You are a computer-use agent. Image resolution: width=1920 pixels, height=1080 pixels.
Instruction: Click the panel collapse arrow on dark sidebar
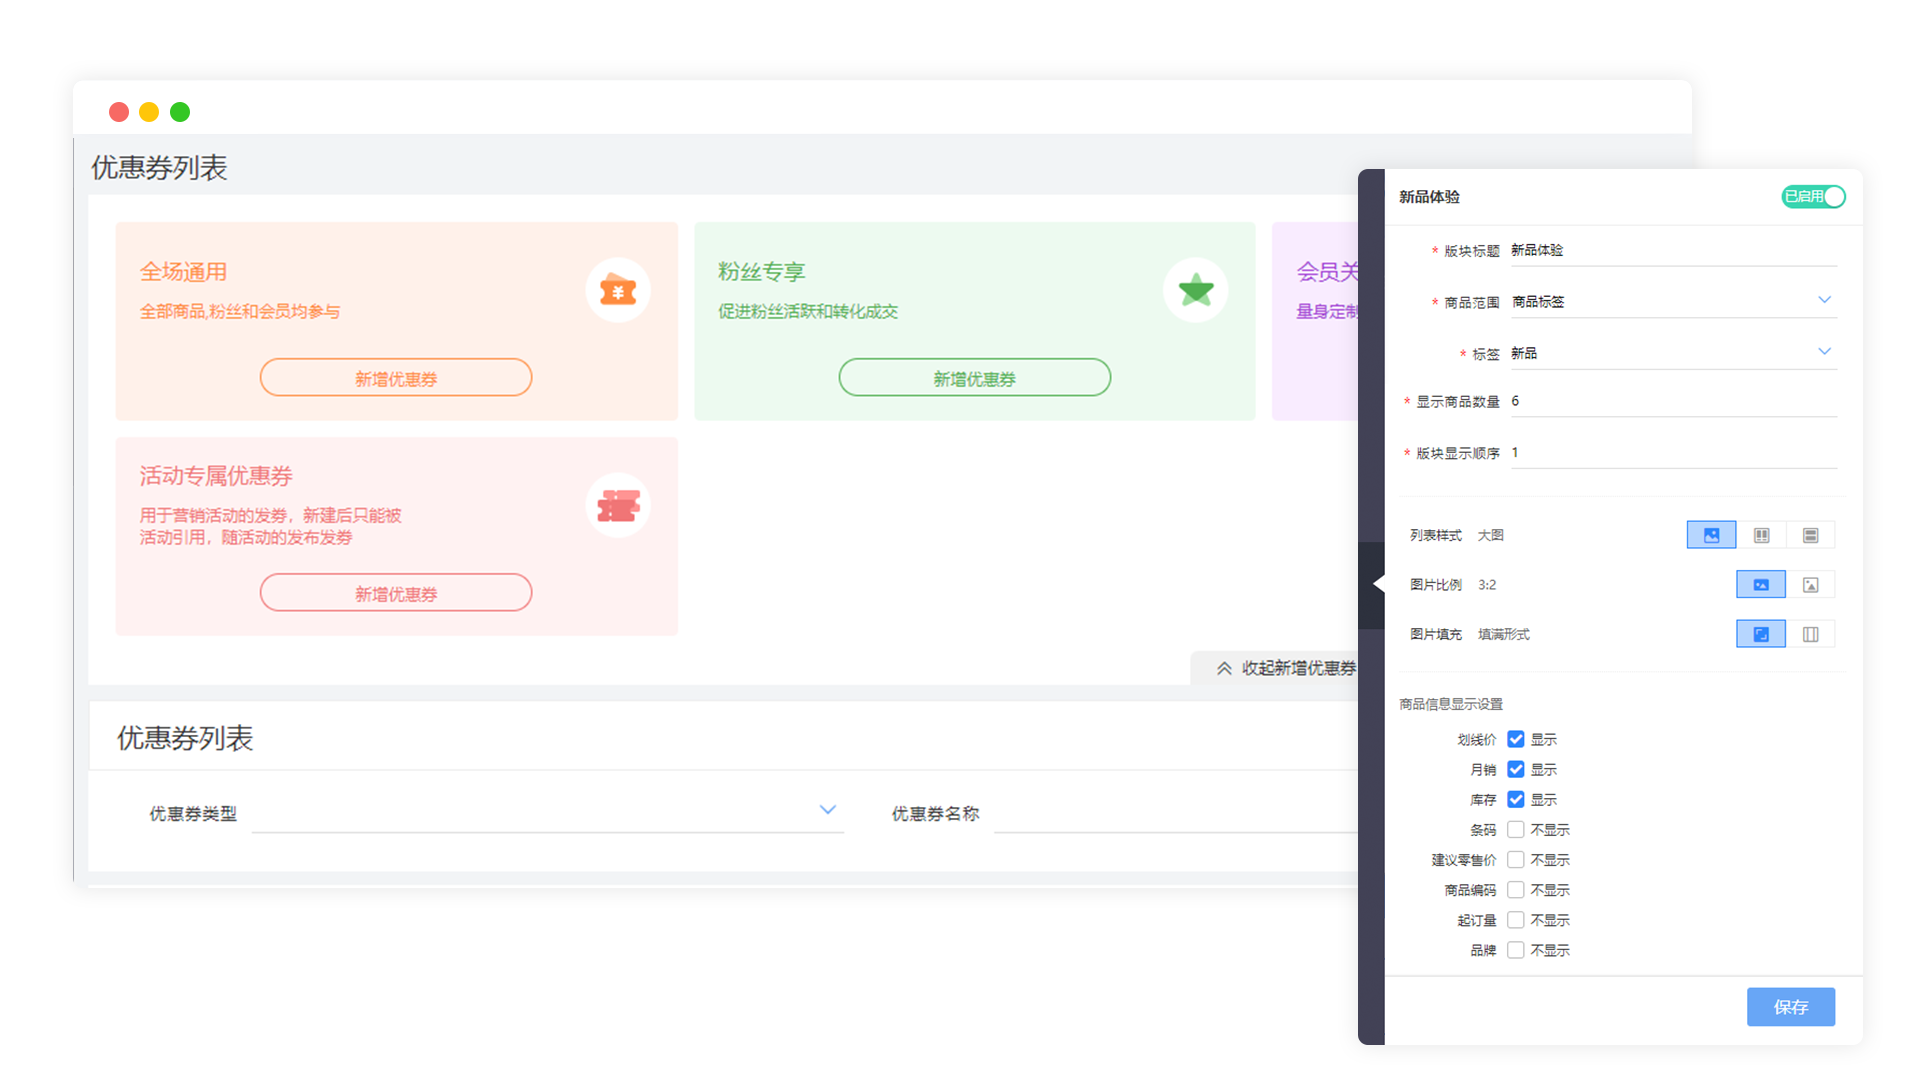coord(1378,584)
